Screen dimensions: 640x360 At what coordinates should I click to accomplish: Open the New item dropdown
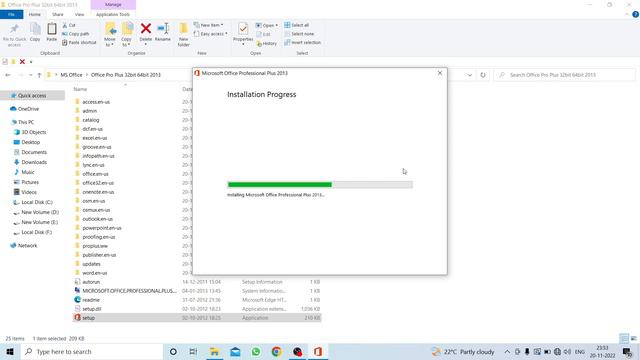coord(209,25)
